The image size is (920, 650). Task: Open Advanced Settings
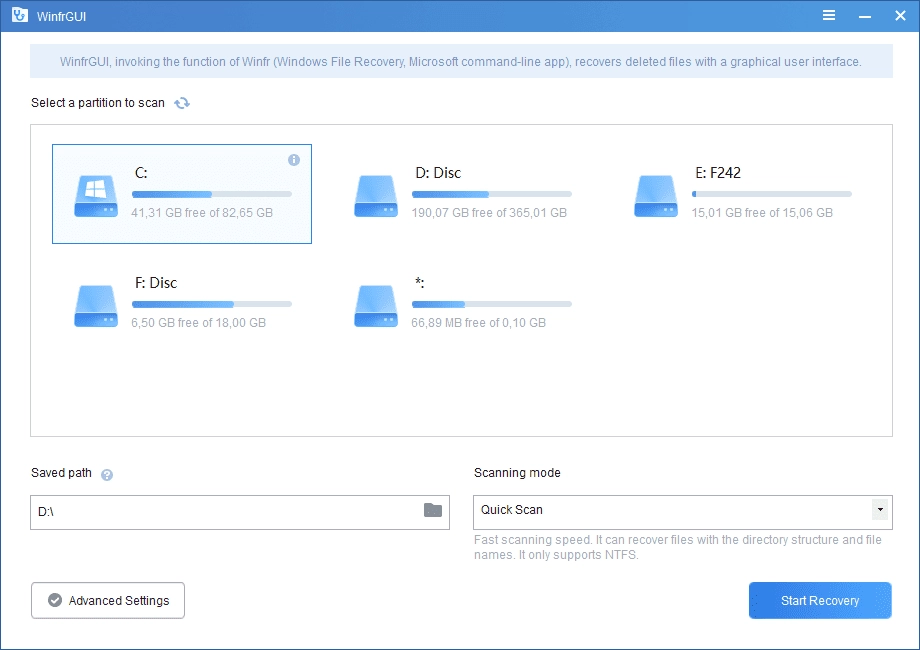coord(108,600)
